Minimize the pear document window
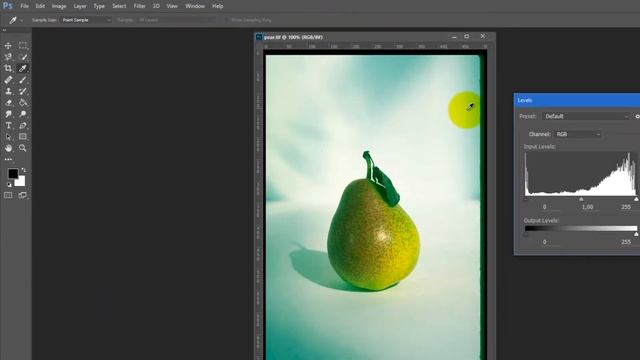 (x=454, y=37)
